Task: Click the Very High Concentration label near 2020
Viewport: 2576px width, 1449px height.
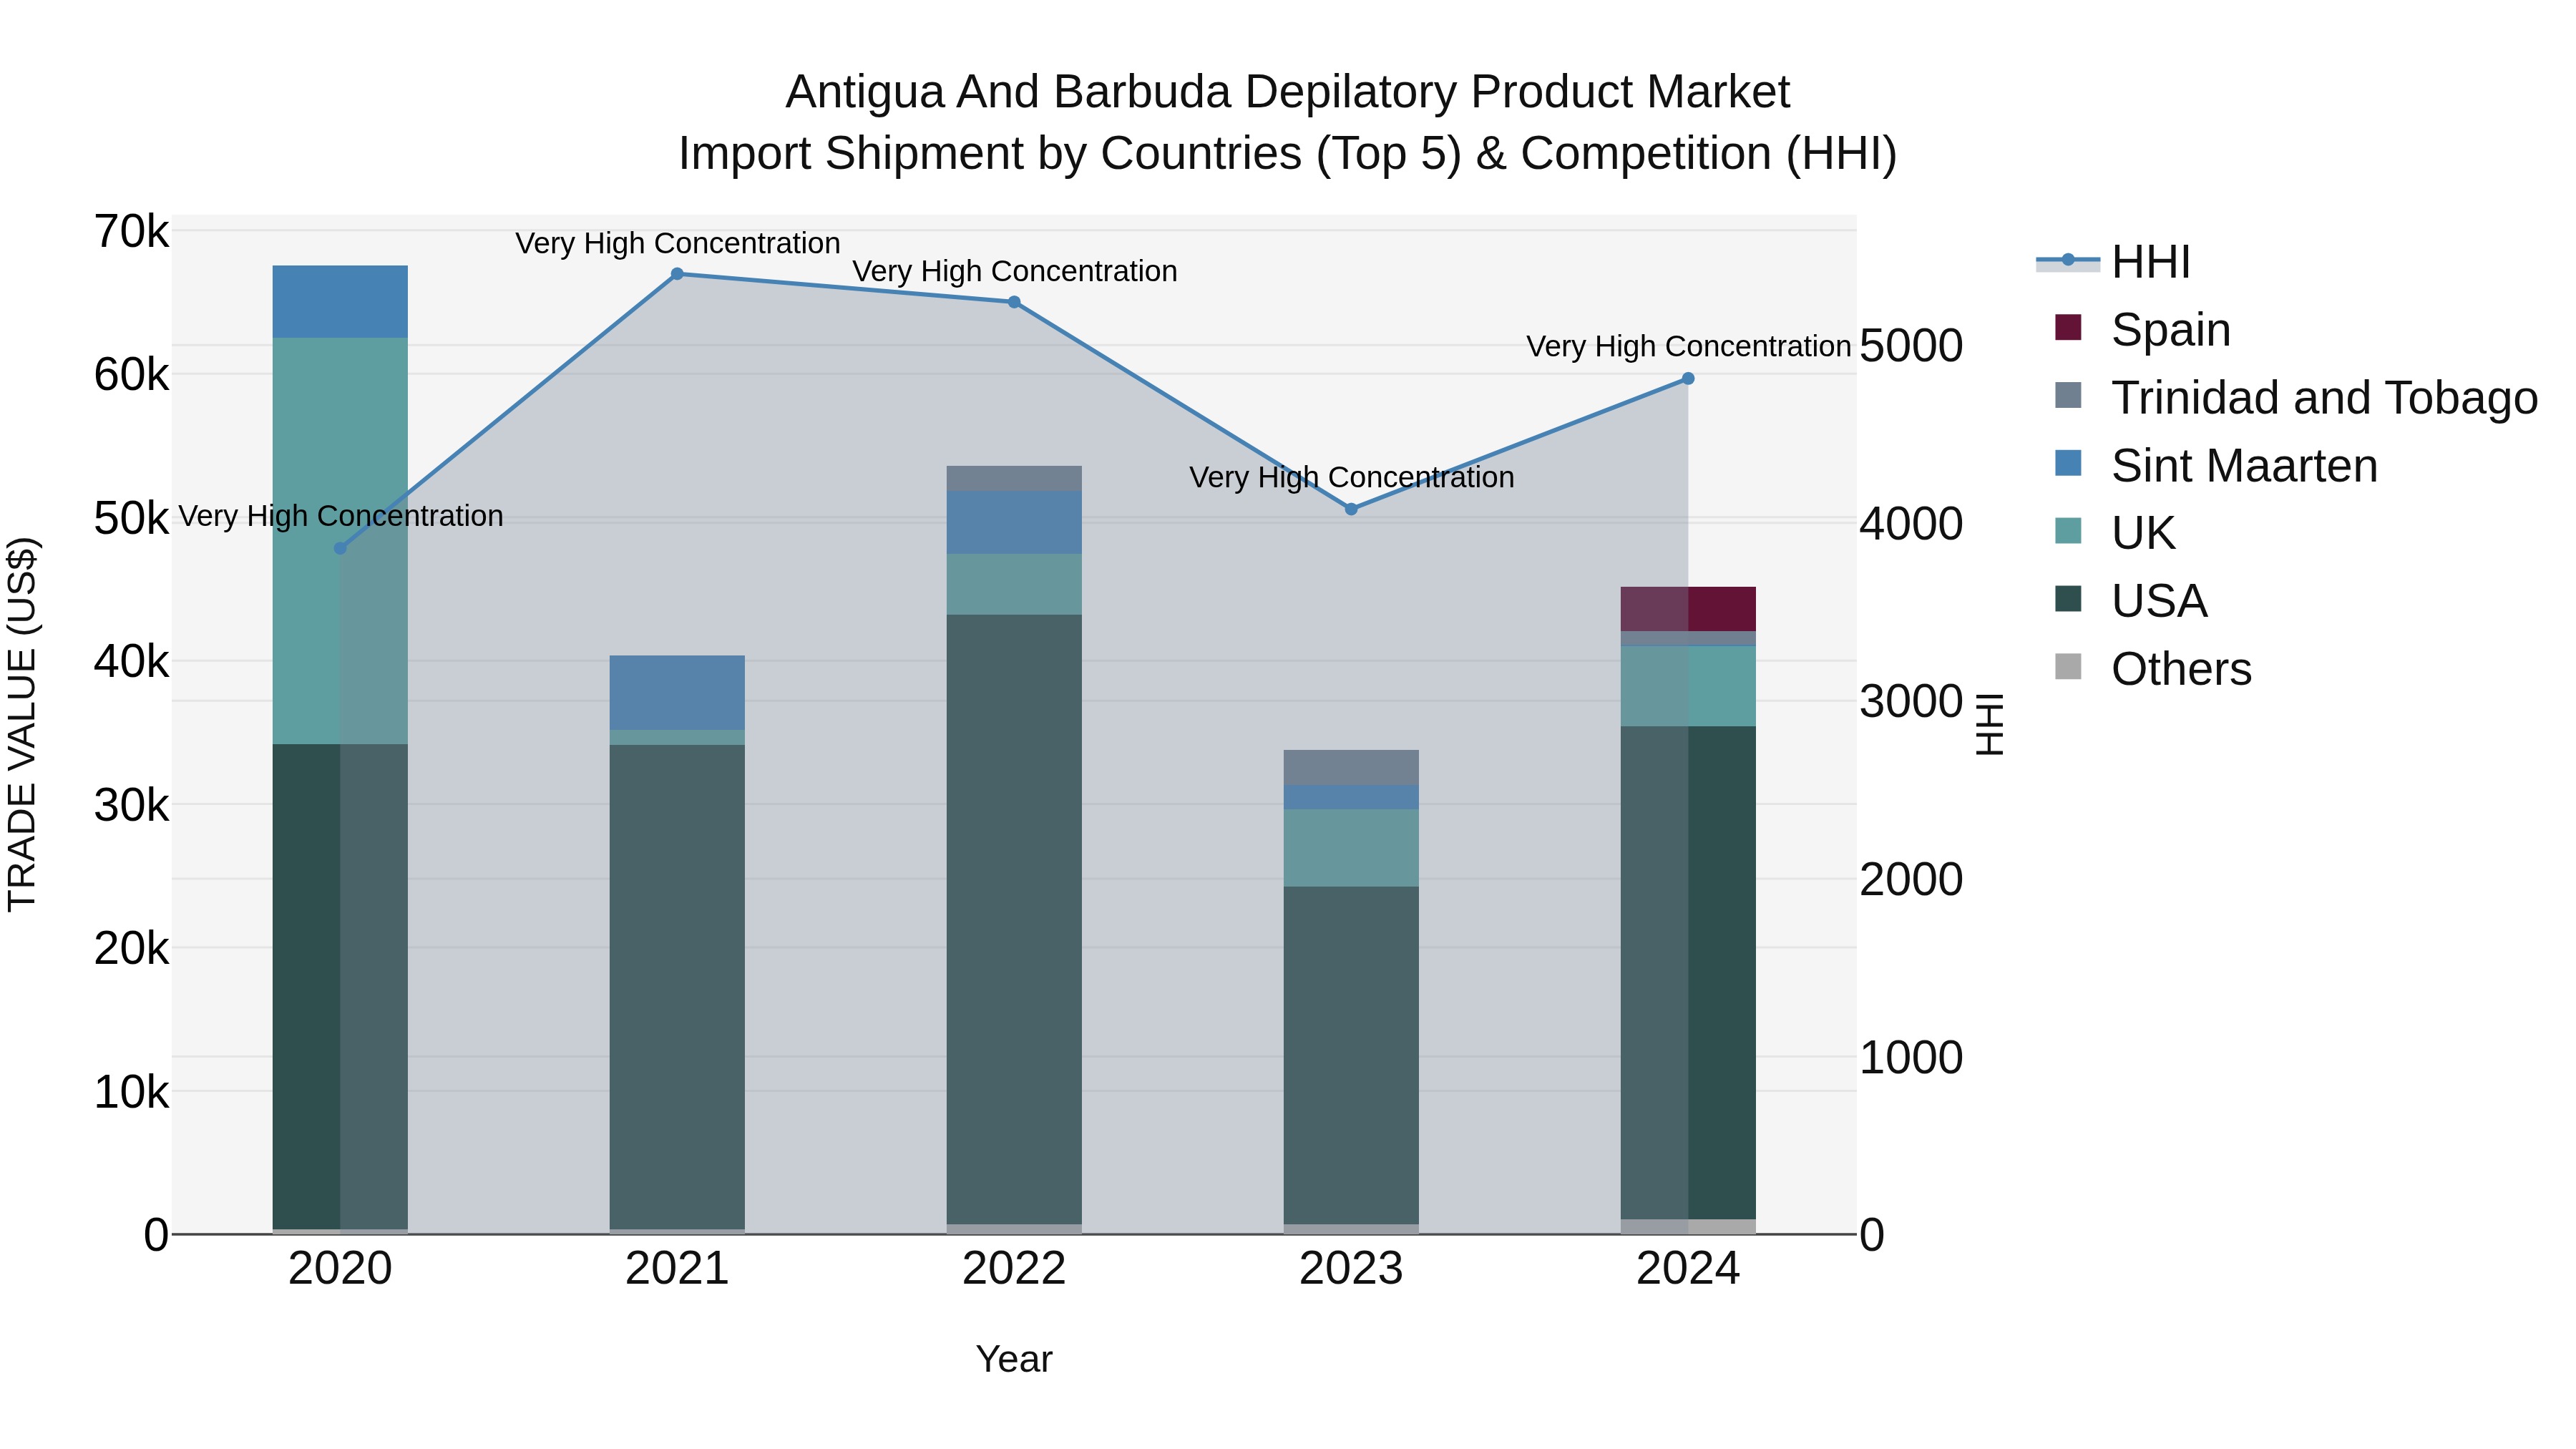Action: coord(340,516)
